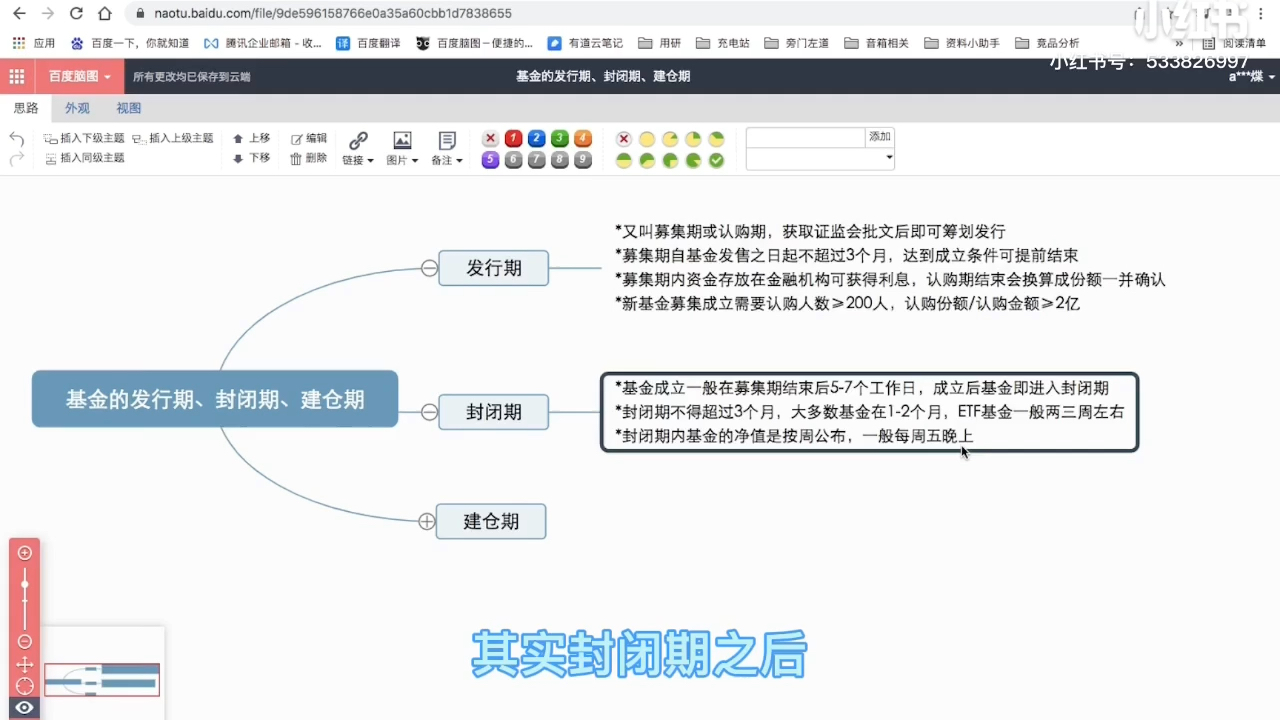Click the picture insert icon

tap(402, 141)
